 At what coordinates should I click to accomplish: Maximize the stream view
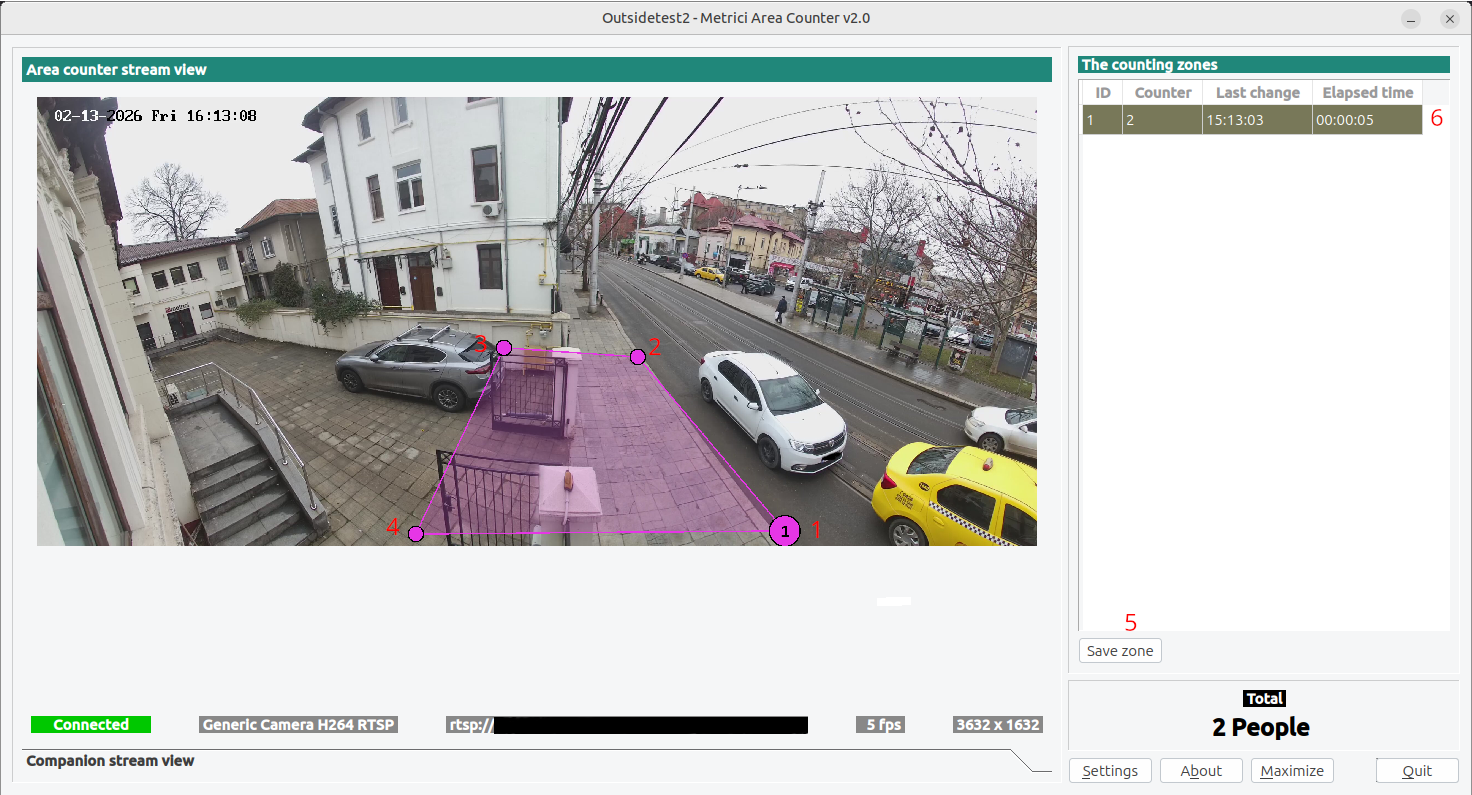(x=1292, y=771)
